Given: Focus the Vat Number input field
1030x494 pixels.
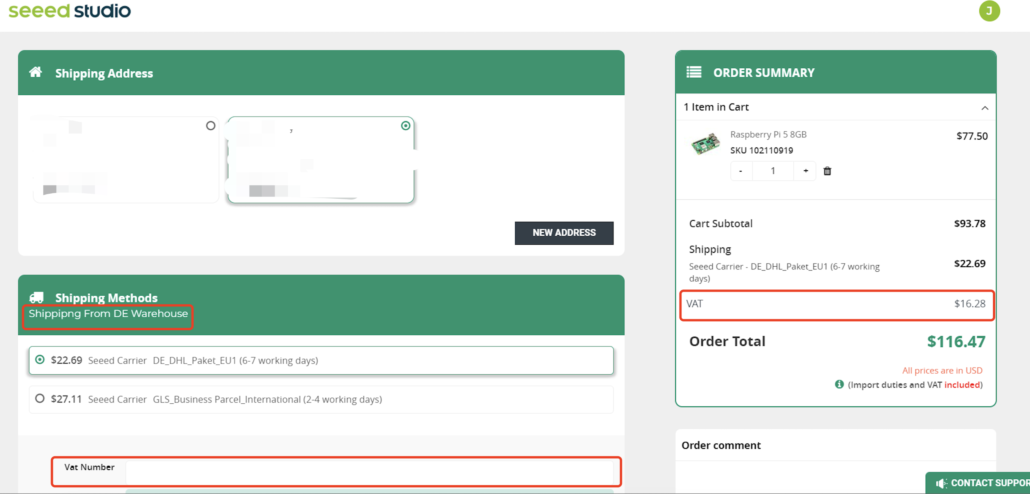Looking at the screenshot, I should (x=365, y=471).
